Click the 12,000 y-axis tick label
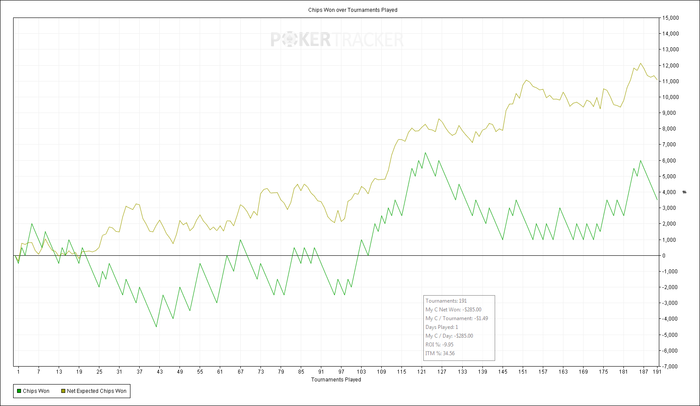700x406 pixels. 671,66
